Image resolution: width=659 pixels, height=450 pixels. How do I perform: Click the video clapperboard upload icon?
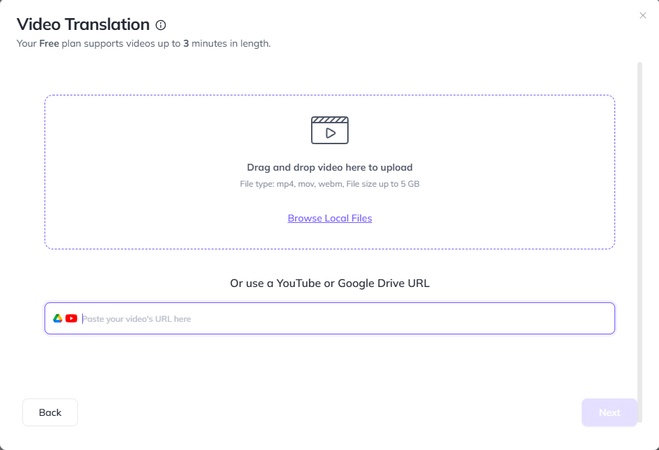(x=329, y=131)
